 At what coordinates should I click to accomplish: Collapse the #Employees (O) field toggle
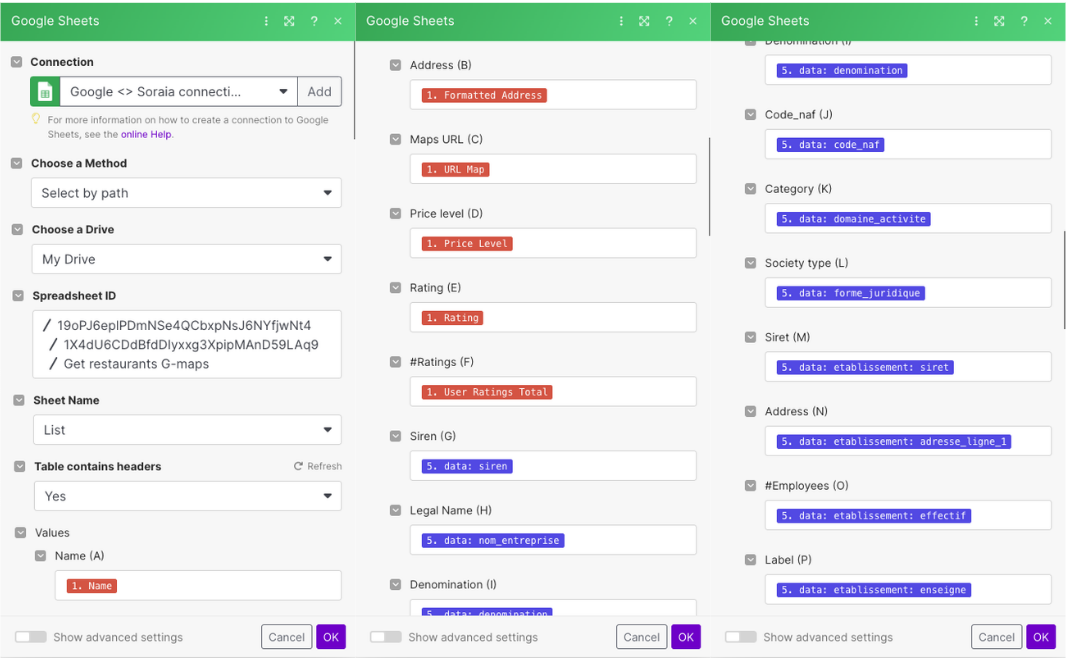click(751, 486)
